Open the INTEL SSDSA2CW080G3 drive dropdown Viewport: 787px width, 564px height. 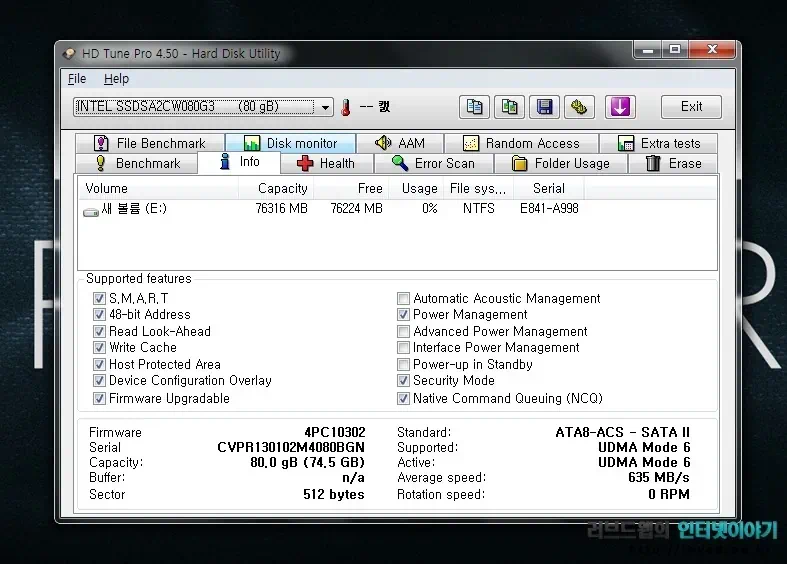pos(203,107)
